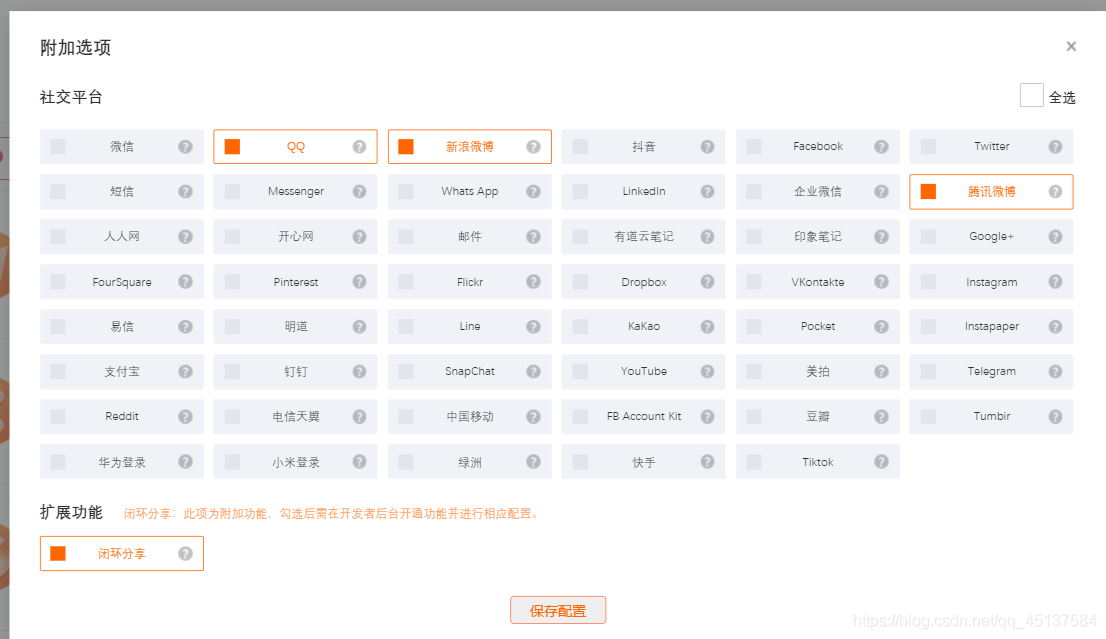1106x639 pixels.
Task: Check the 抖音 checkbox
Action: click(580, 147)
